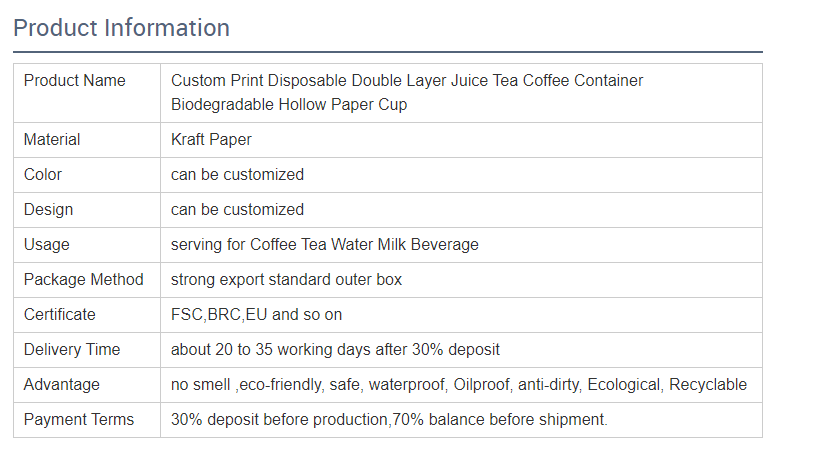
Task: Click the Biodegradable Hollow Paper Cup line
Action: [289, 104]
